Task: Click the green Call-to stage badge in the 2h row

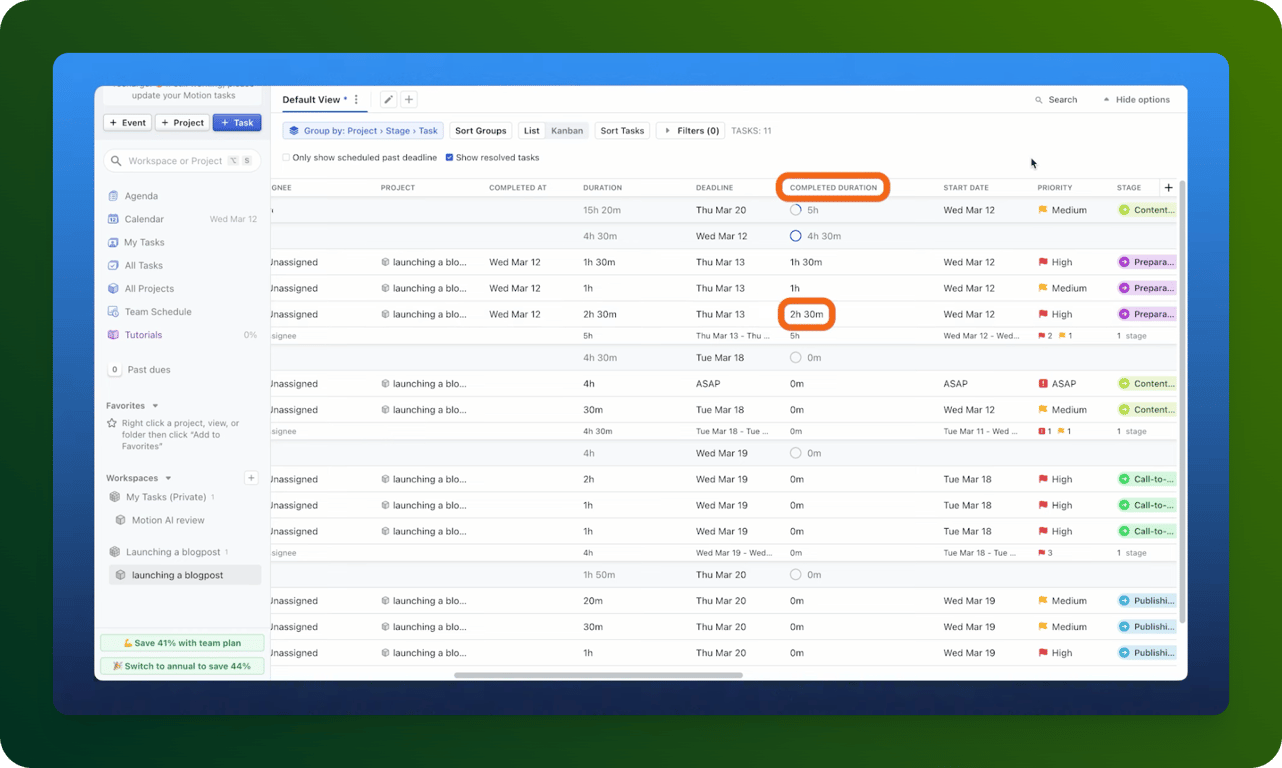Action: pyautogui.click(x=1146, y=479)
